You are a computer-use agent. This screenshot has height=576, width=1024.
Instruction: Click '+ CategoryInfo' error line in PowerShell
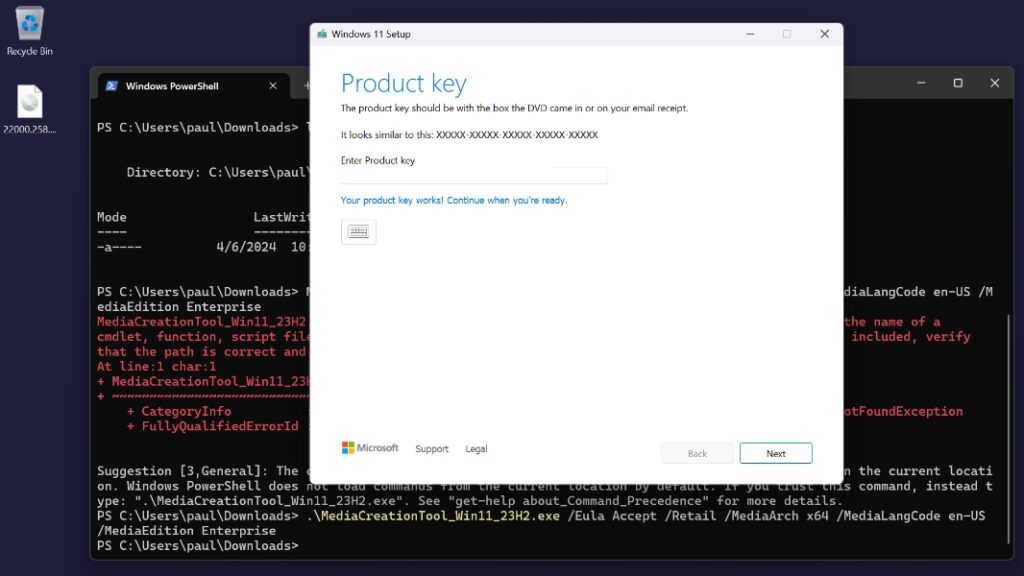pyautogui.click(x=179, y=411)
